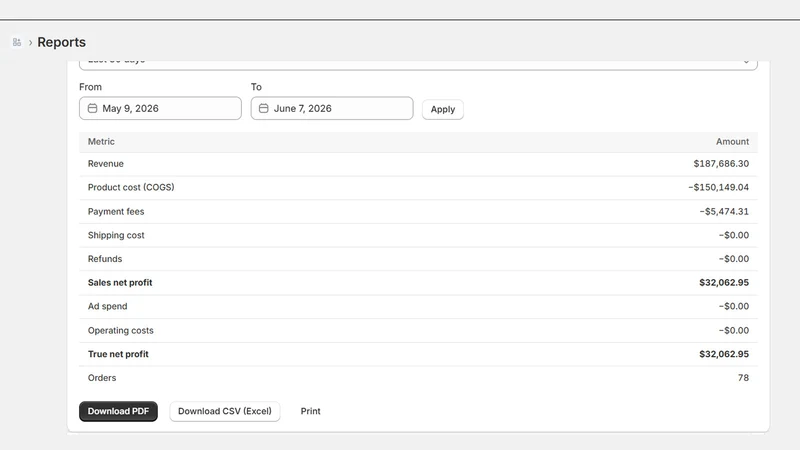800x450 pixels.
Task: Select the Ad spend label
Action: (108, 306)
